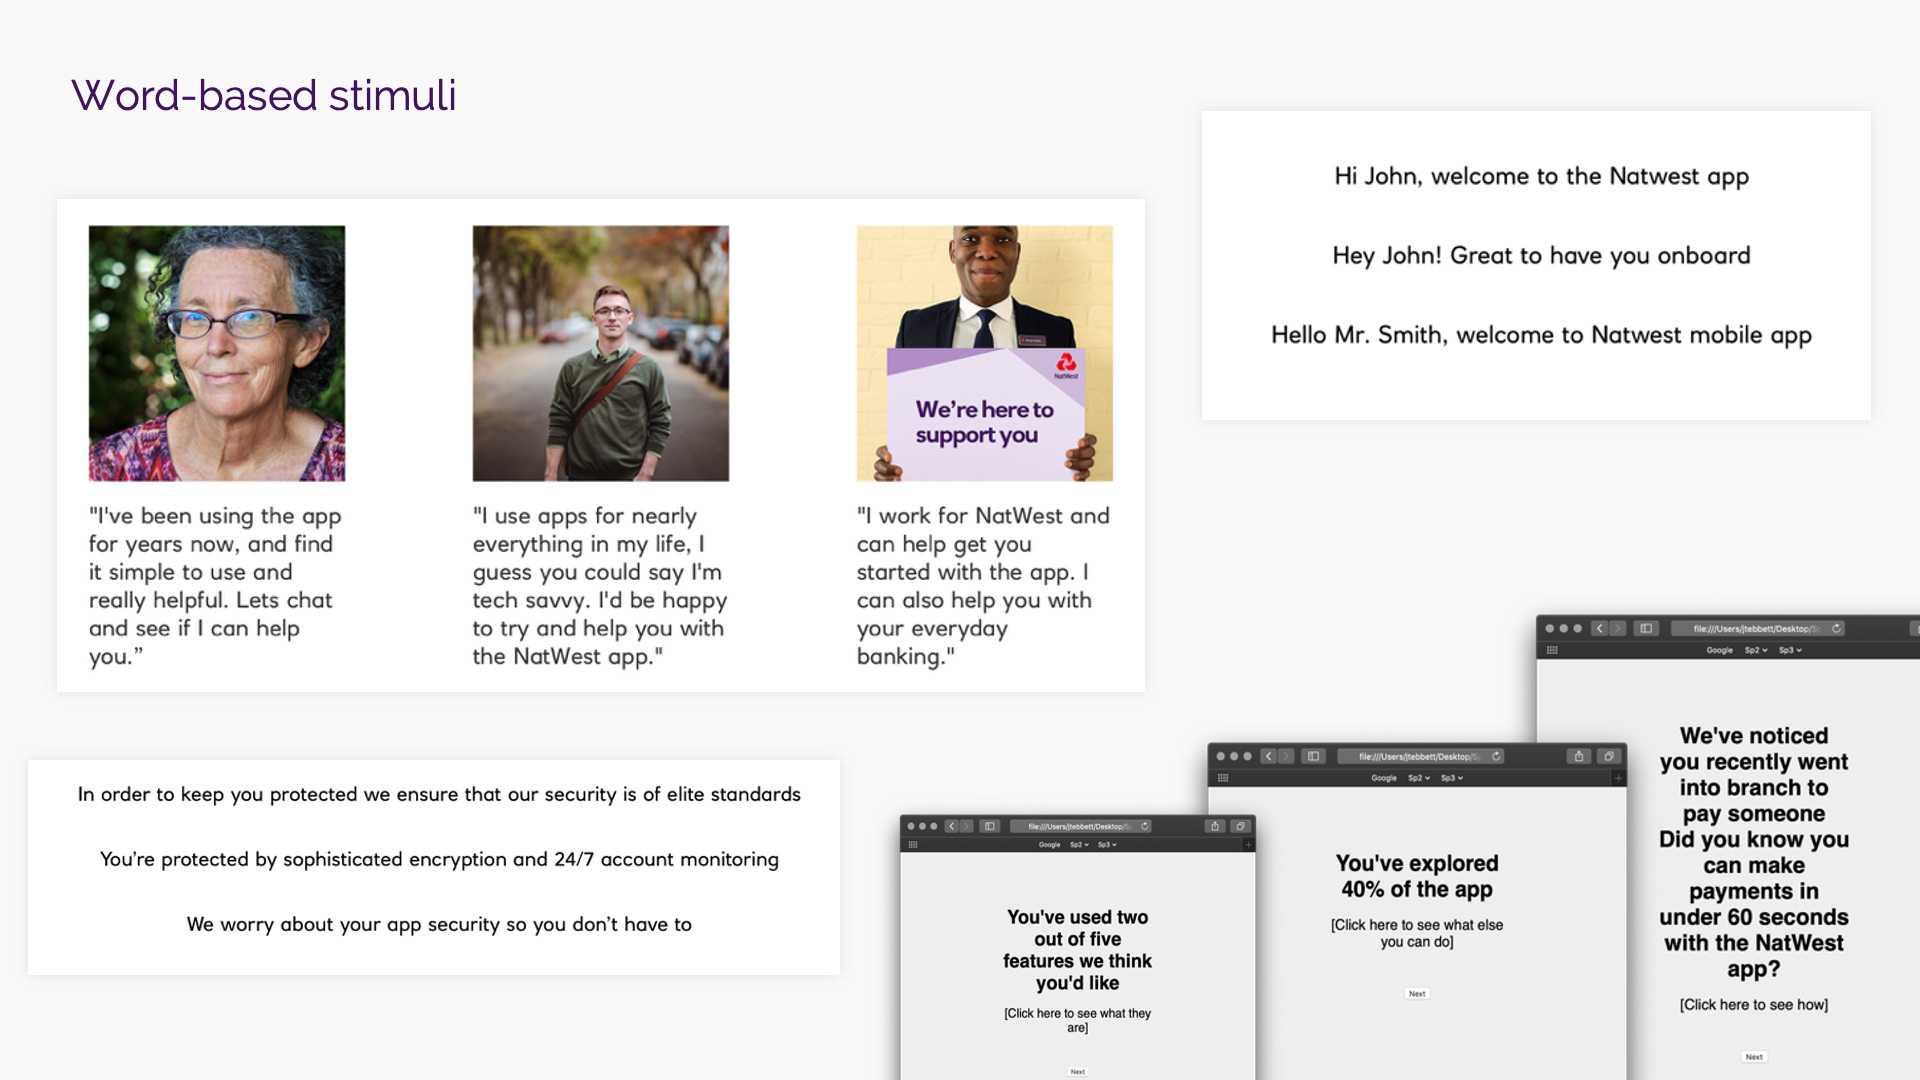
Task: Toggle sidebar in 'You've used two' browser window
Action: point(990,826)
